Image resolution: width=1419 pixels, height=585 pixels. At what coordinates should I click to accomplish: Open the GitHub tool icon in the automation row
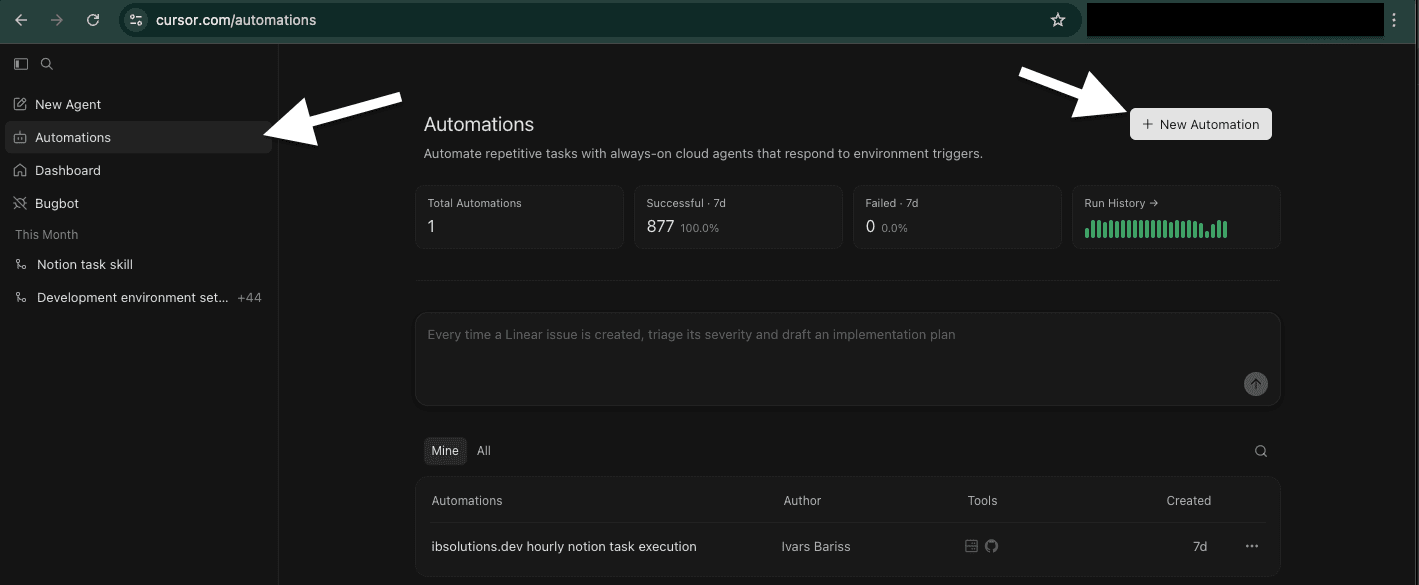991,546
